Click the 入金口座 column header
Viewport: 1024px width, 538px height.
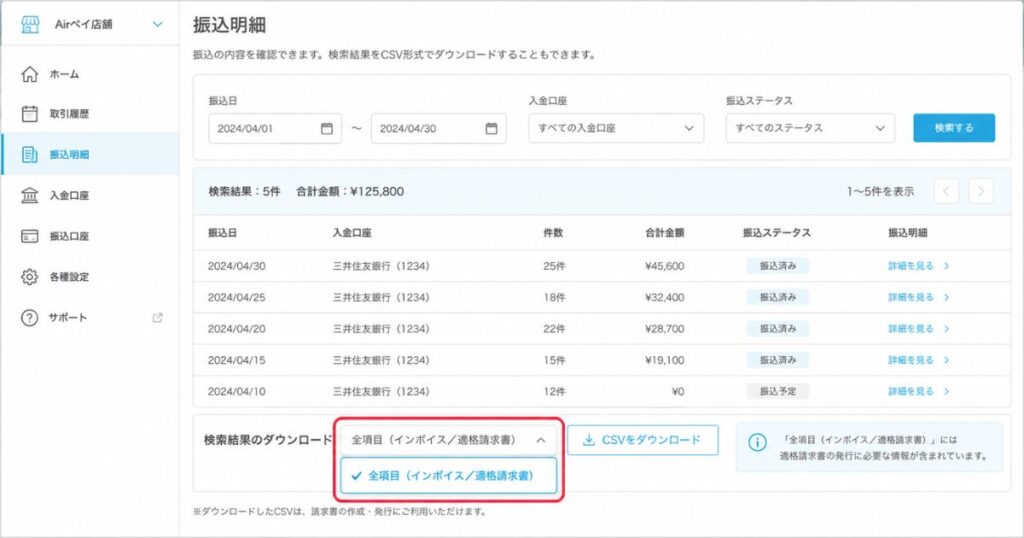351,232
